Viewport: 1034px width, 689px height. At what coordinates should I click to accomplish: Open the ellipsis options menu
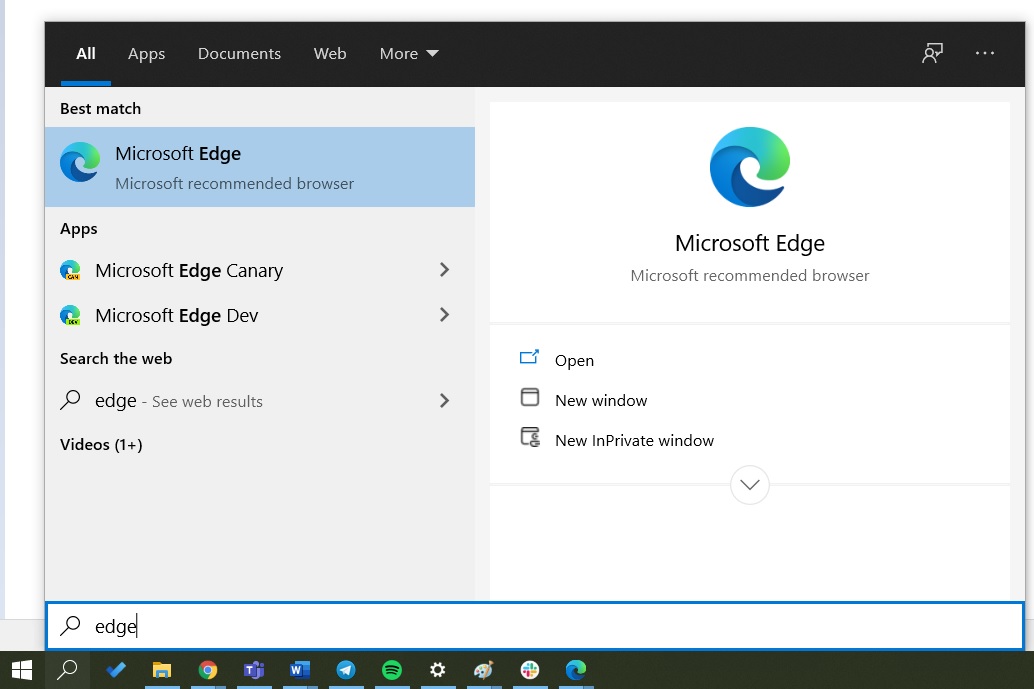pos(985,53)
